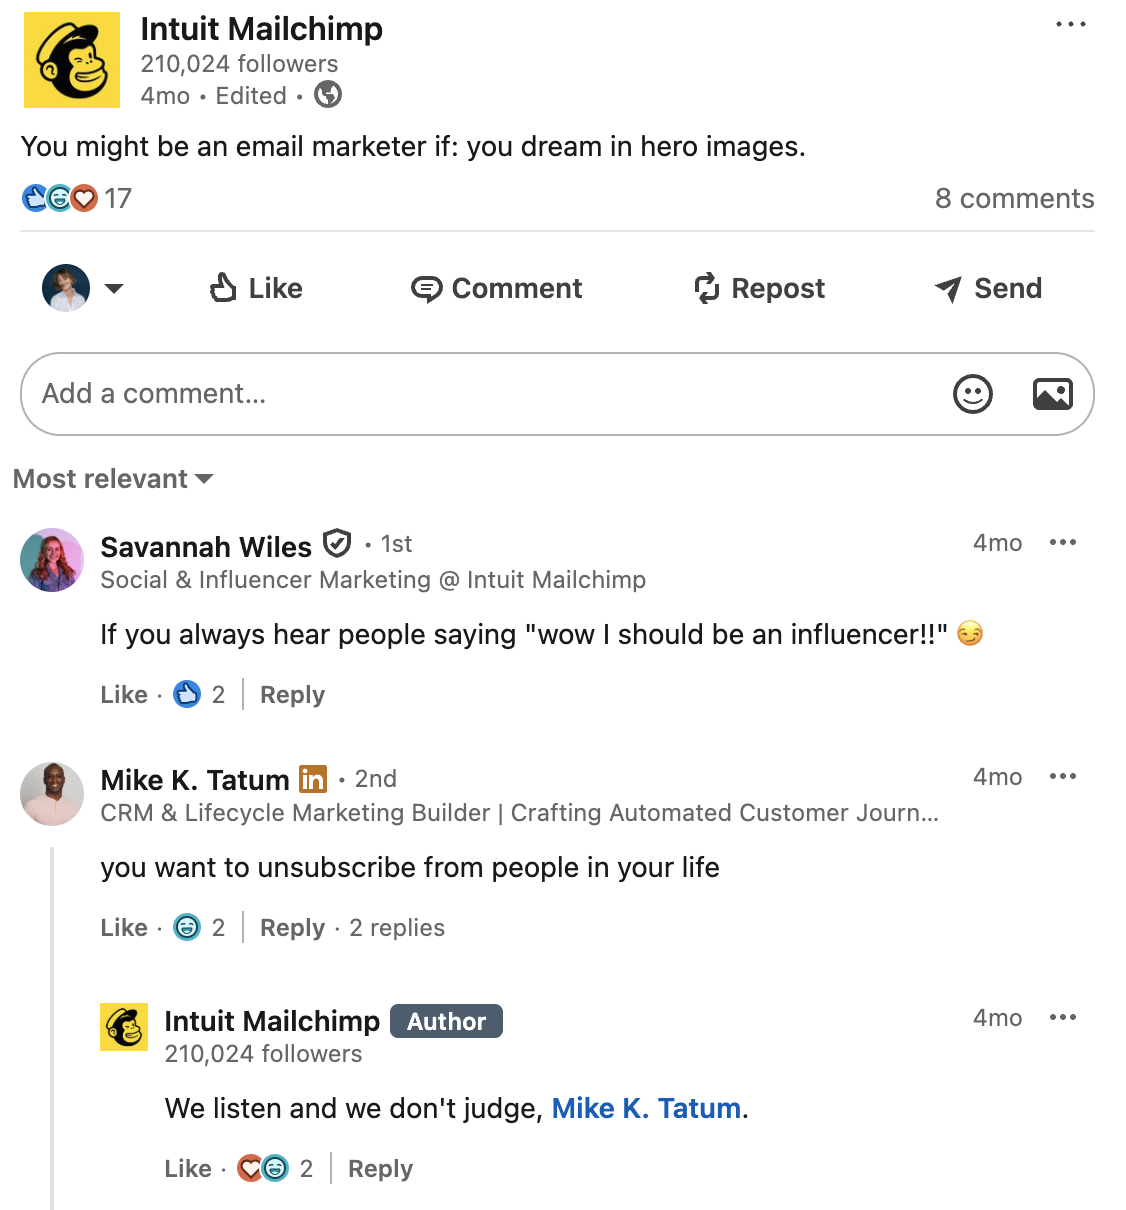The width and height of the screenshot is (1126, 1210).
Task: Click the laughing reaction under Mike's comment
Action: click(187, 927)
